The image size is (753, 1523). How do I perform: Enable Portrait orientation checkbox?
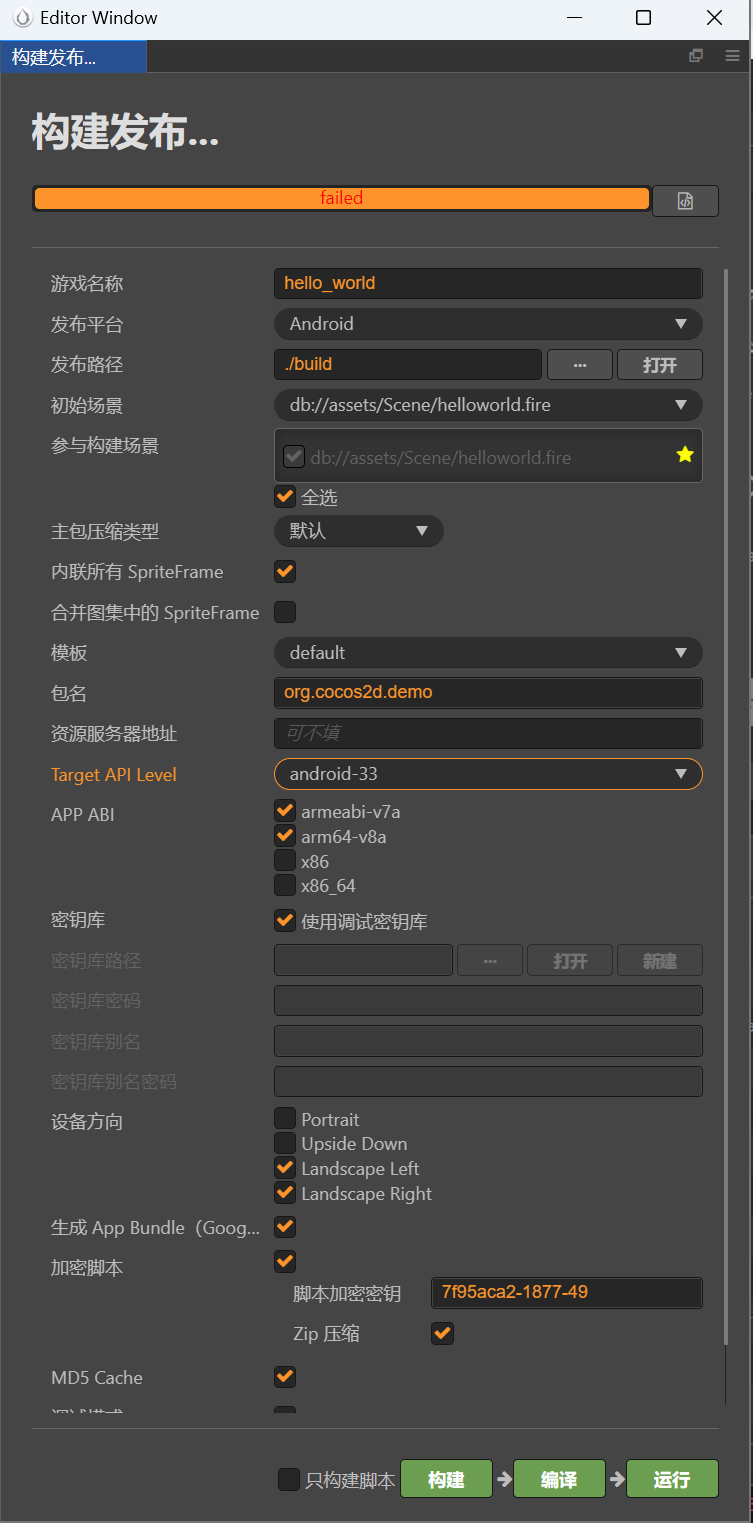tap(285, 1118)
